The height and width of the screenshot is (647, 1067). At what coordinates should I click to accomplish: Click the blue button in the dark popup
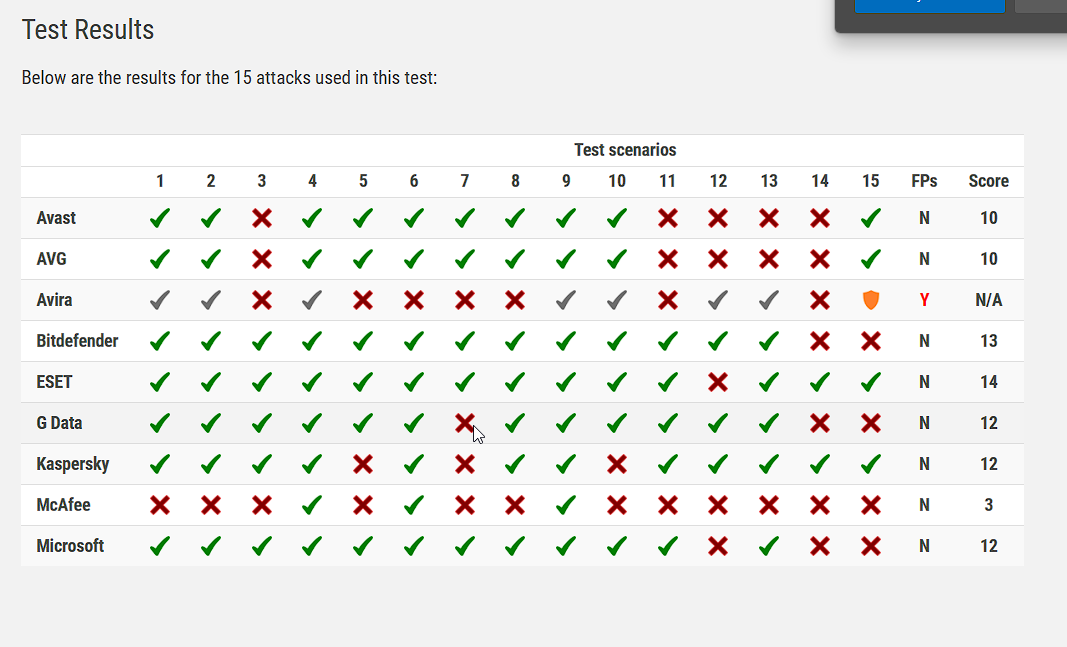(x=929, y=6)
